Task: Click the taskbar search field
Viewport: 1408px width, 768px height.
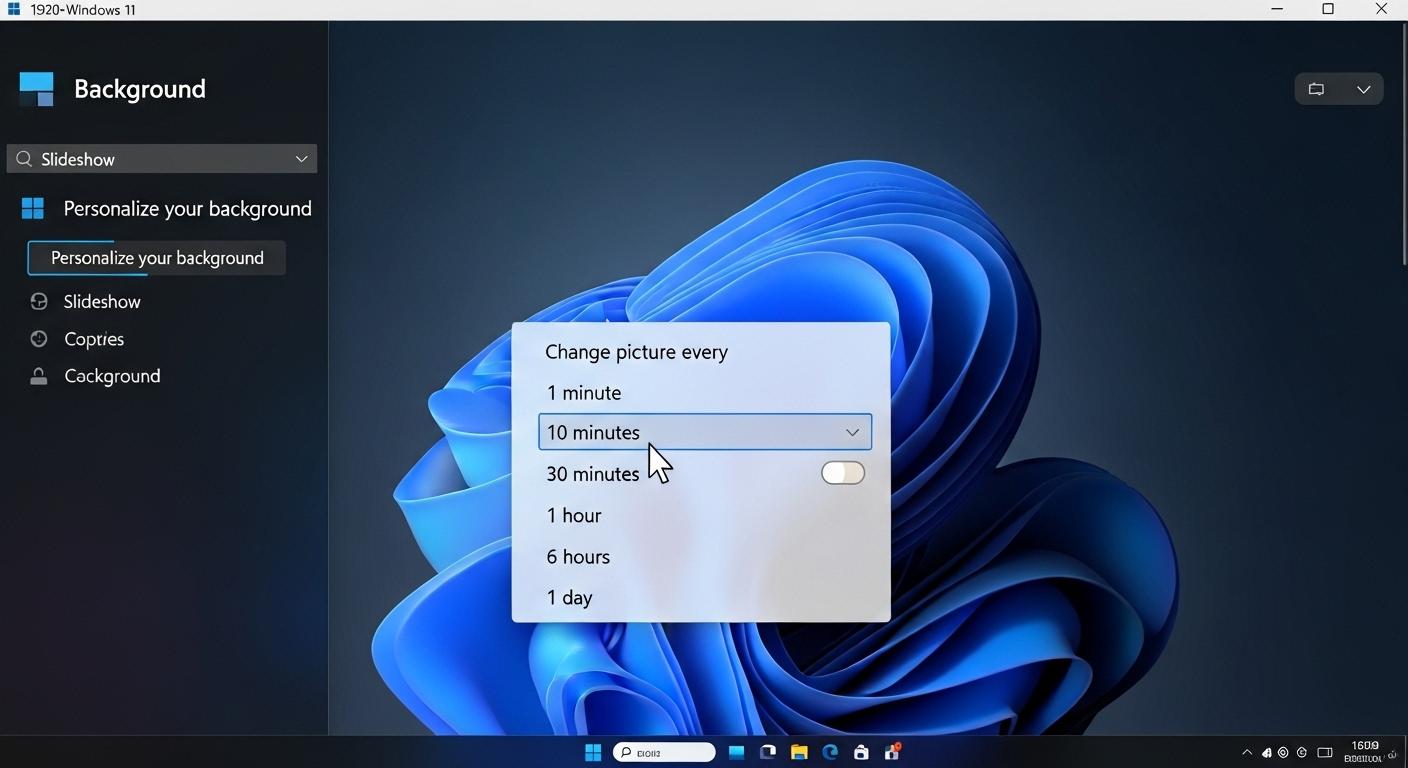Action: pos(663,751)
